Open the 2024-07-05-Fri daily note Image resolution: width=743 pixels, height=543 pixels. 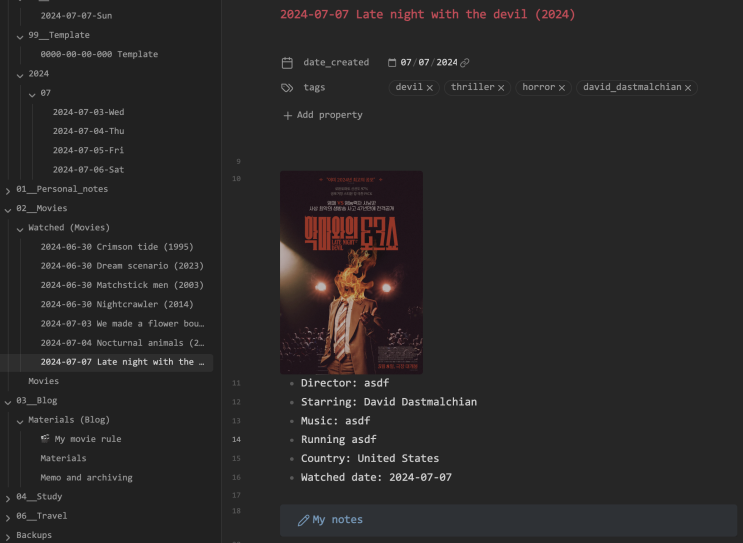tap(88, 150)
